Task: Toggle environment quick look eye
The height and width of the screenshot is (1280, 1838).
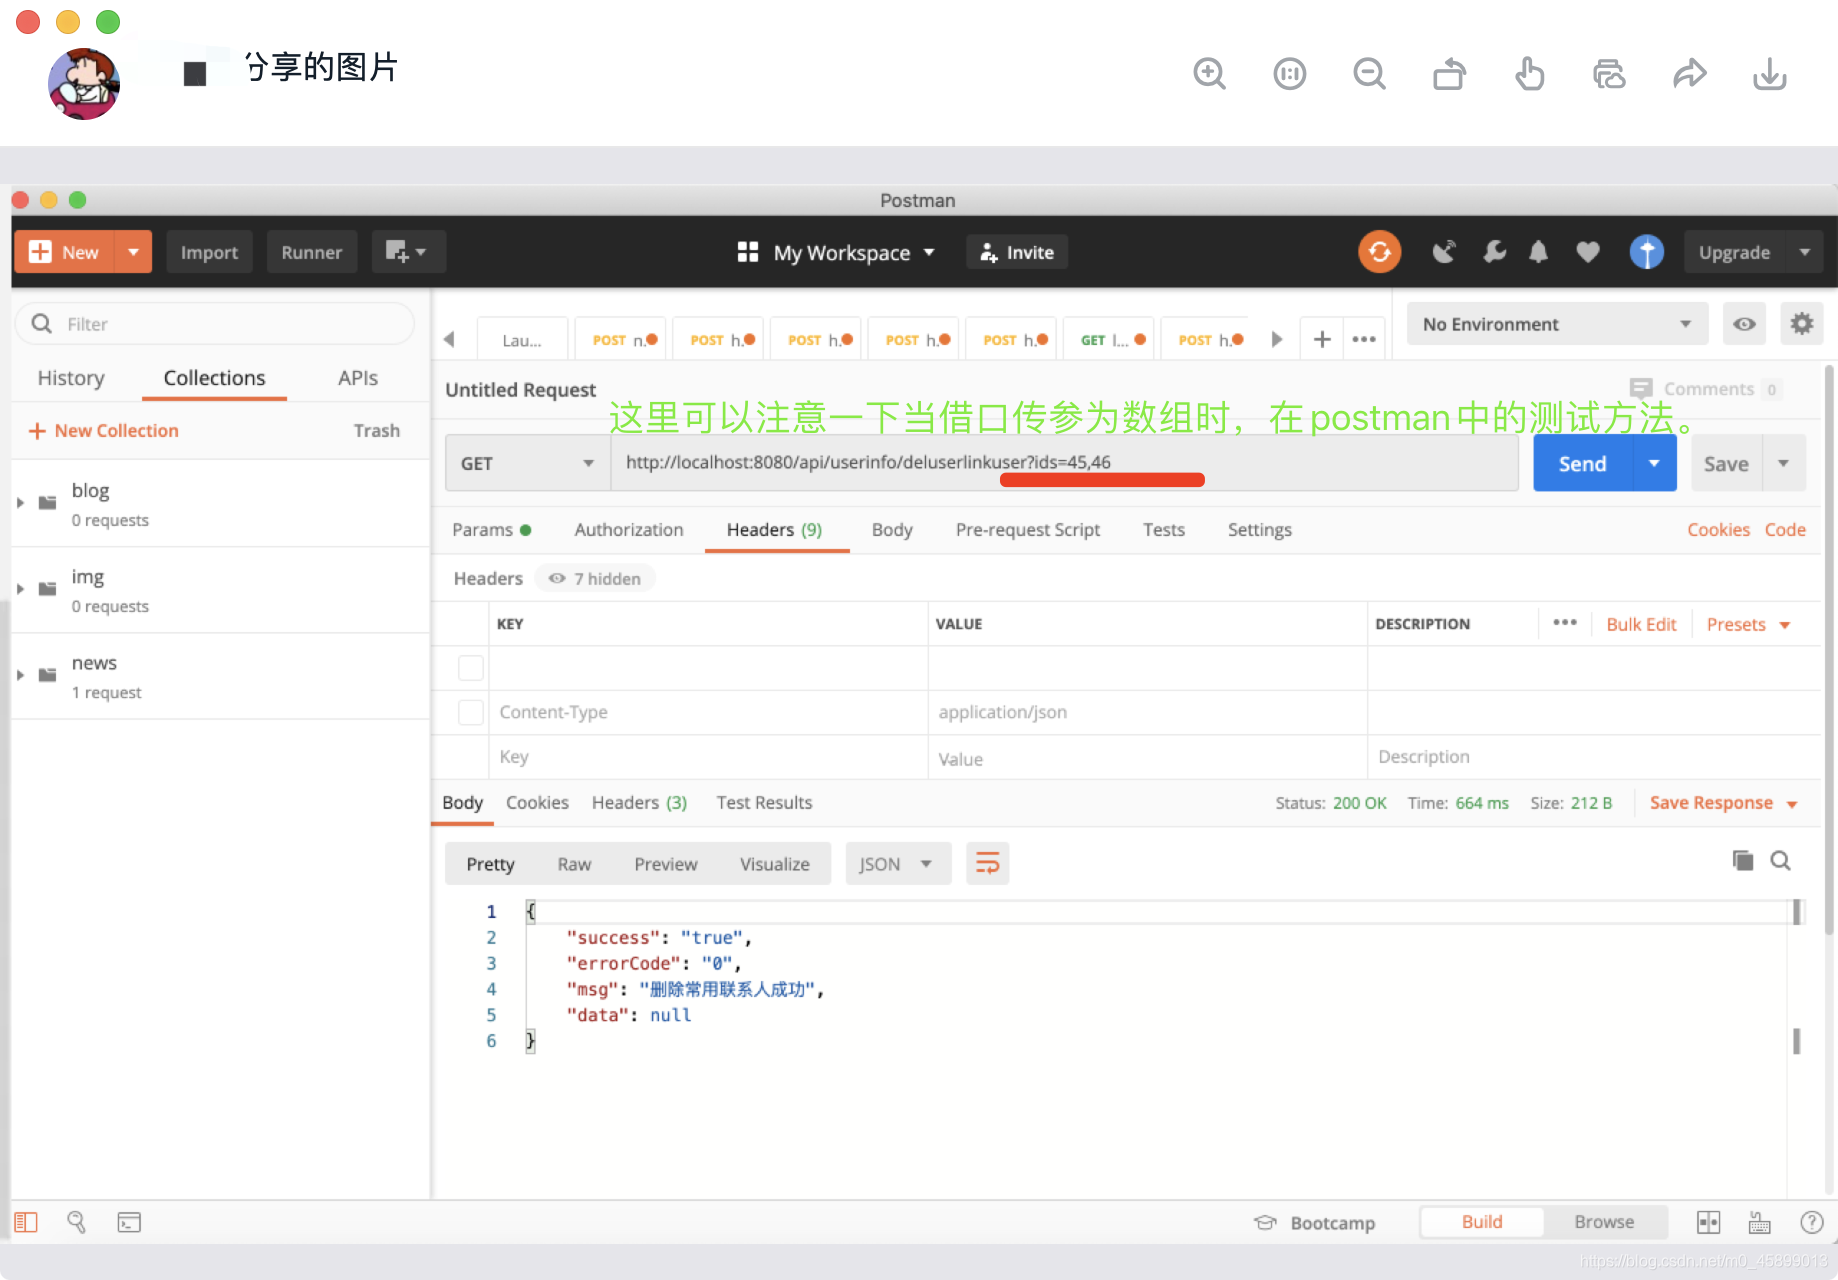Action: click(1744, 324)
